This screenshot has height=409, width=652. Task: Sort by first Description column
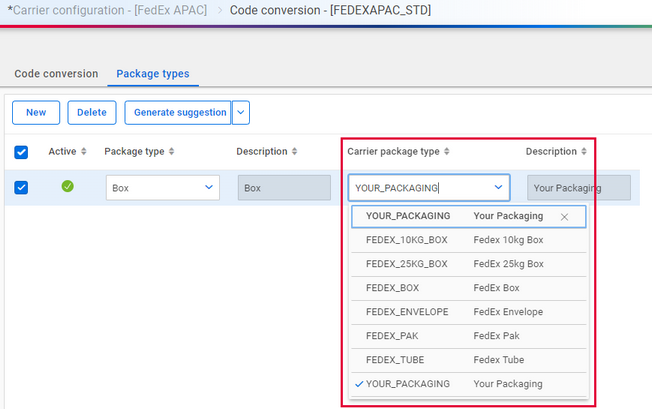(x=294, y=151)
